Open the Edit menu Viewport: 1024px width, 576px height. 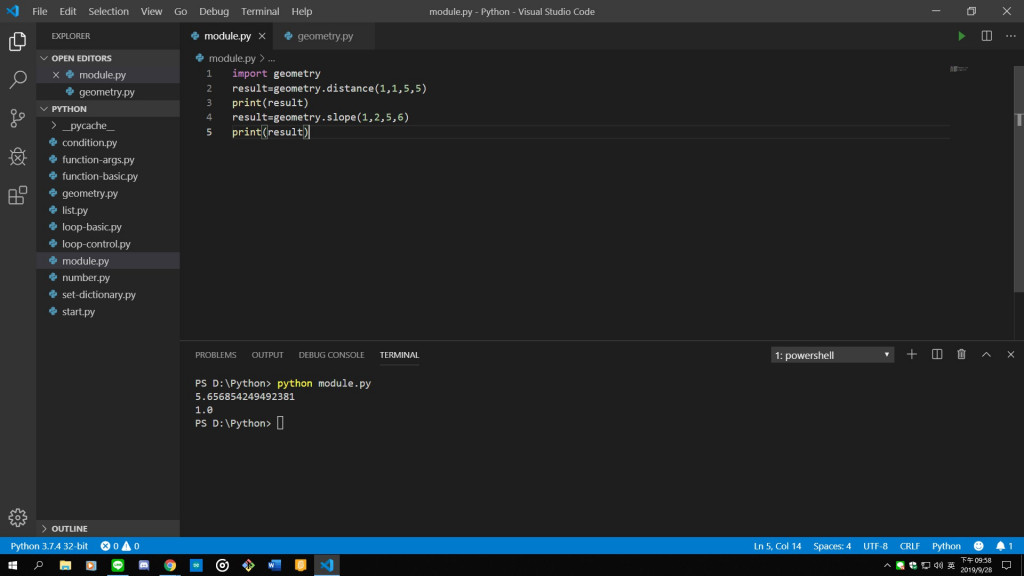(67, 11)
